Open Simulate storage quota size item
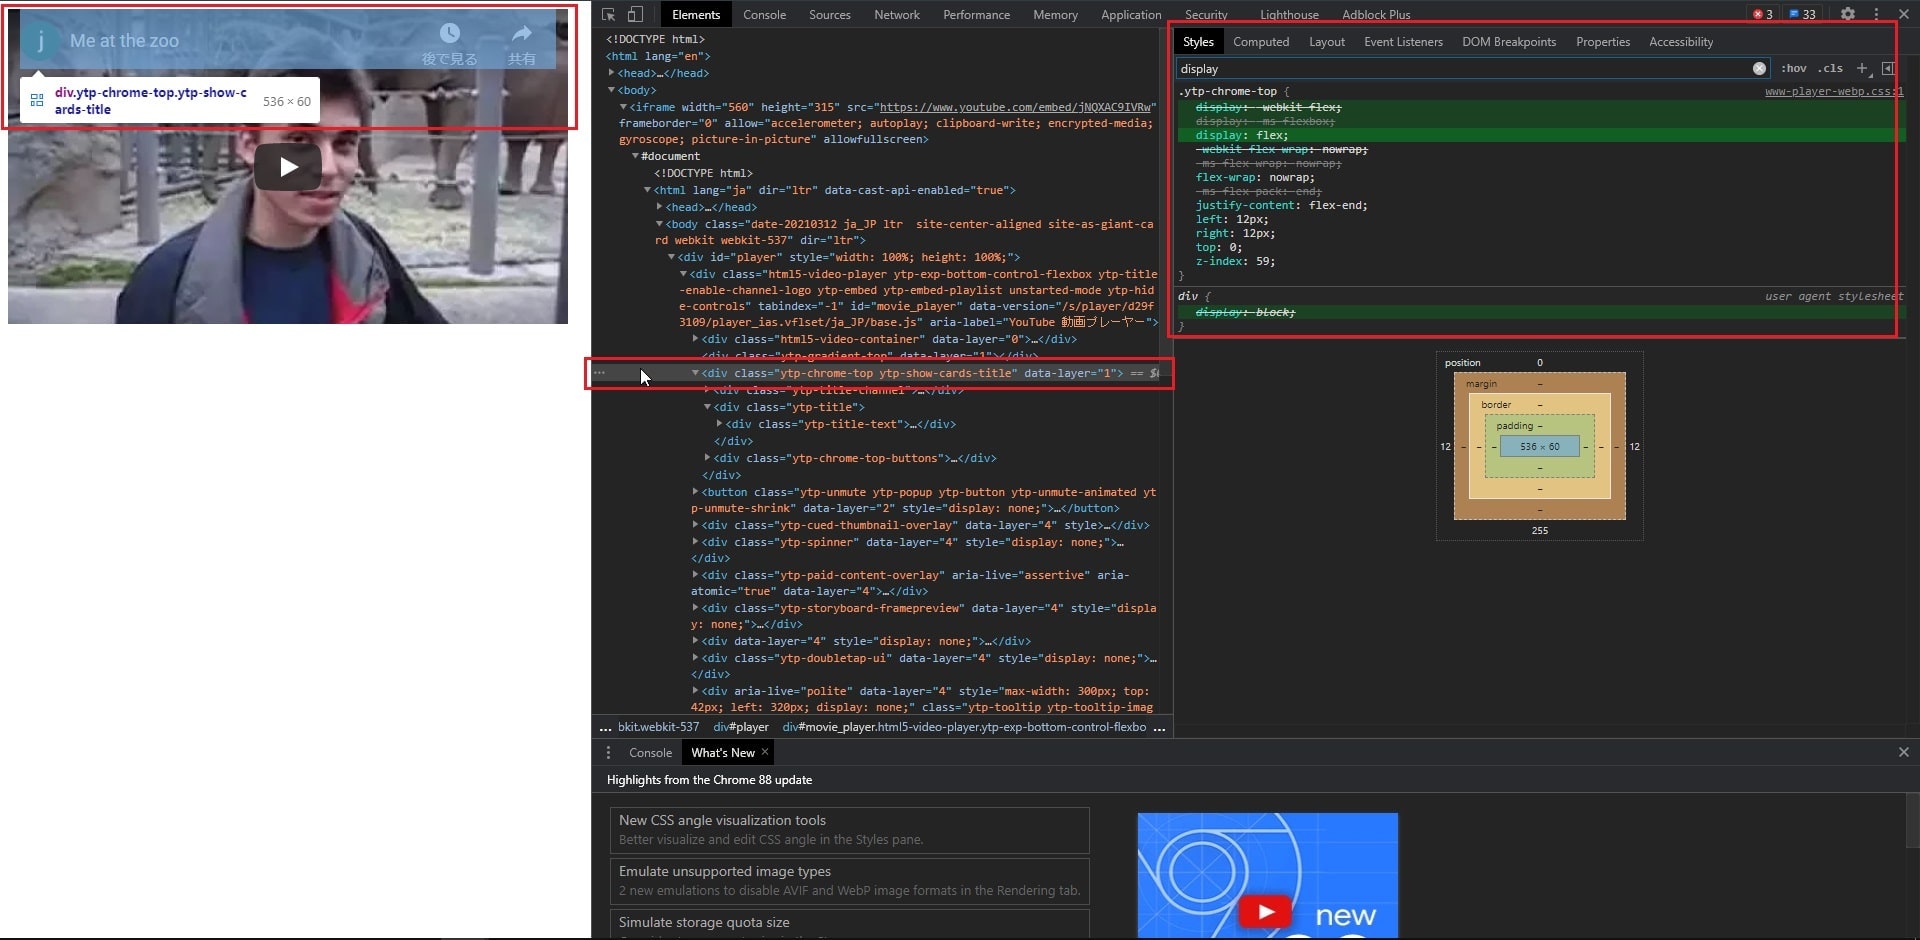The image size is (1920, 940). point(849,923)
